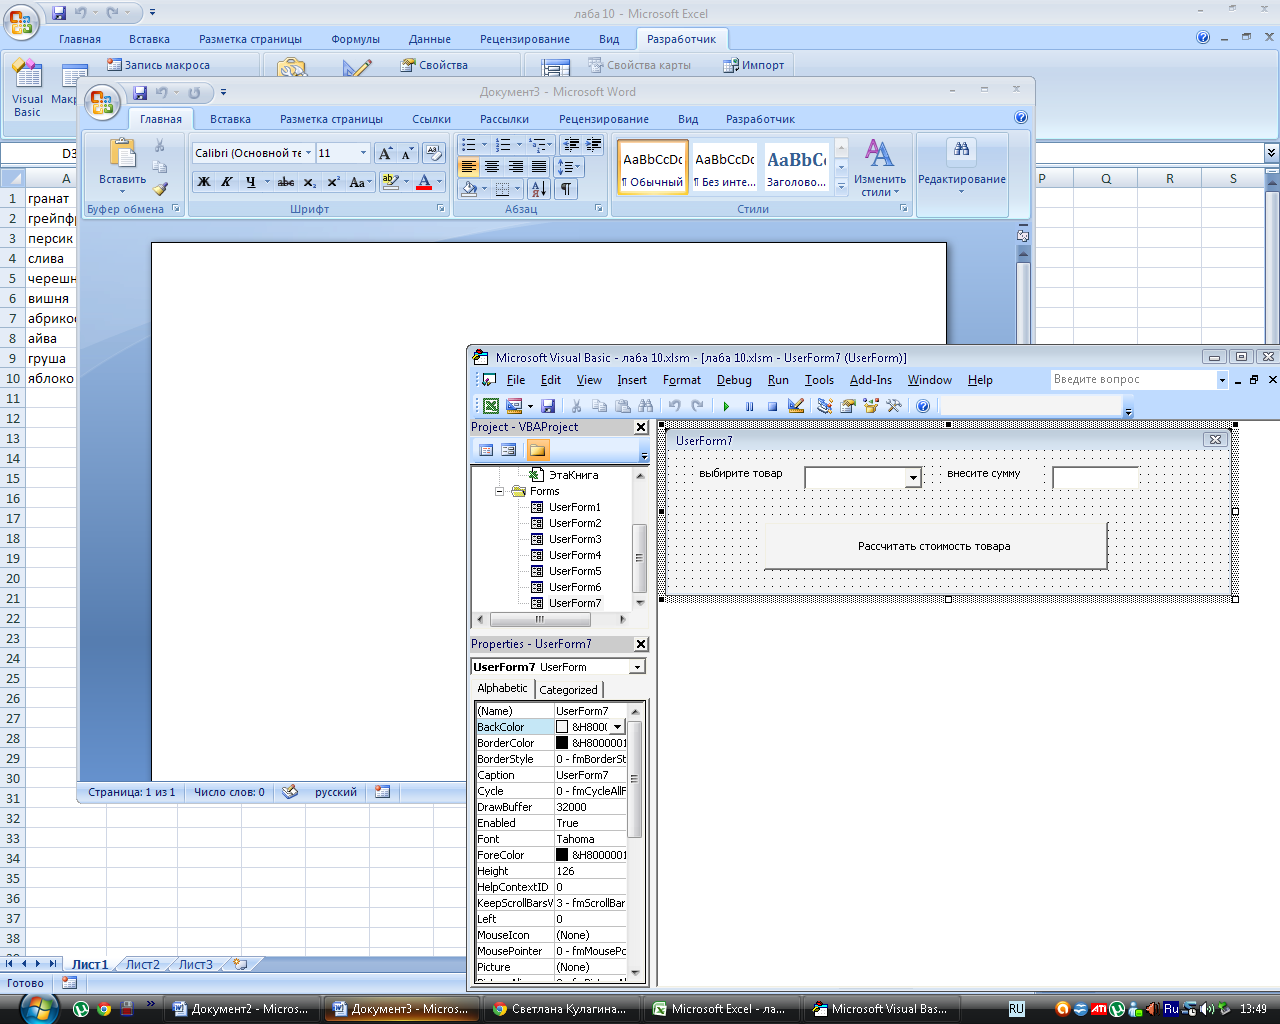Click the ForeColor black color swatch
Image resolution: width=1280 pixels, height=1024 pixels.
point(562,855)
